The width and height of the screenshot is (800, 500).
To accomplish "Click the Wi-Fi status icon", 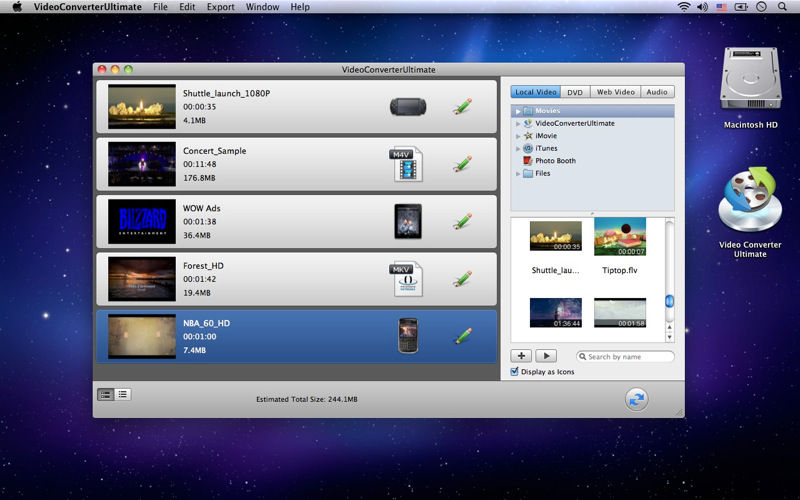I will (x=684, y=7).
